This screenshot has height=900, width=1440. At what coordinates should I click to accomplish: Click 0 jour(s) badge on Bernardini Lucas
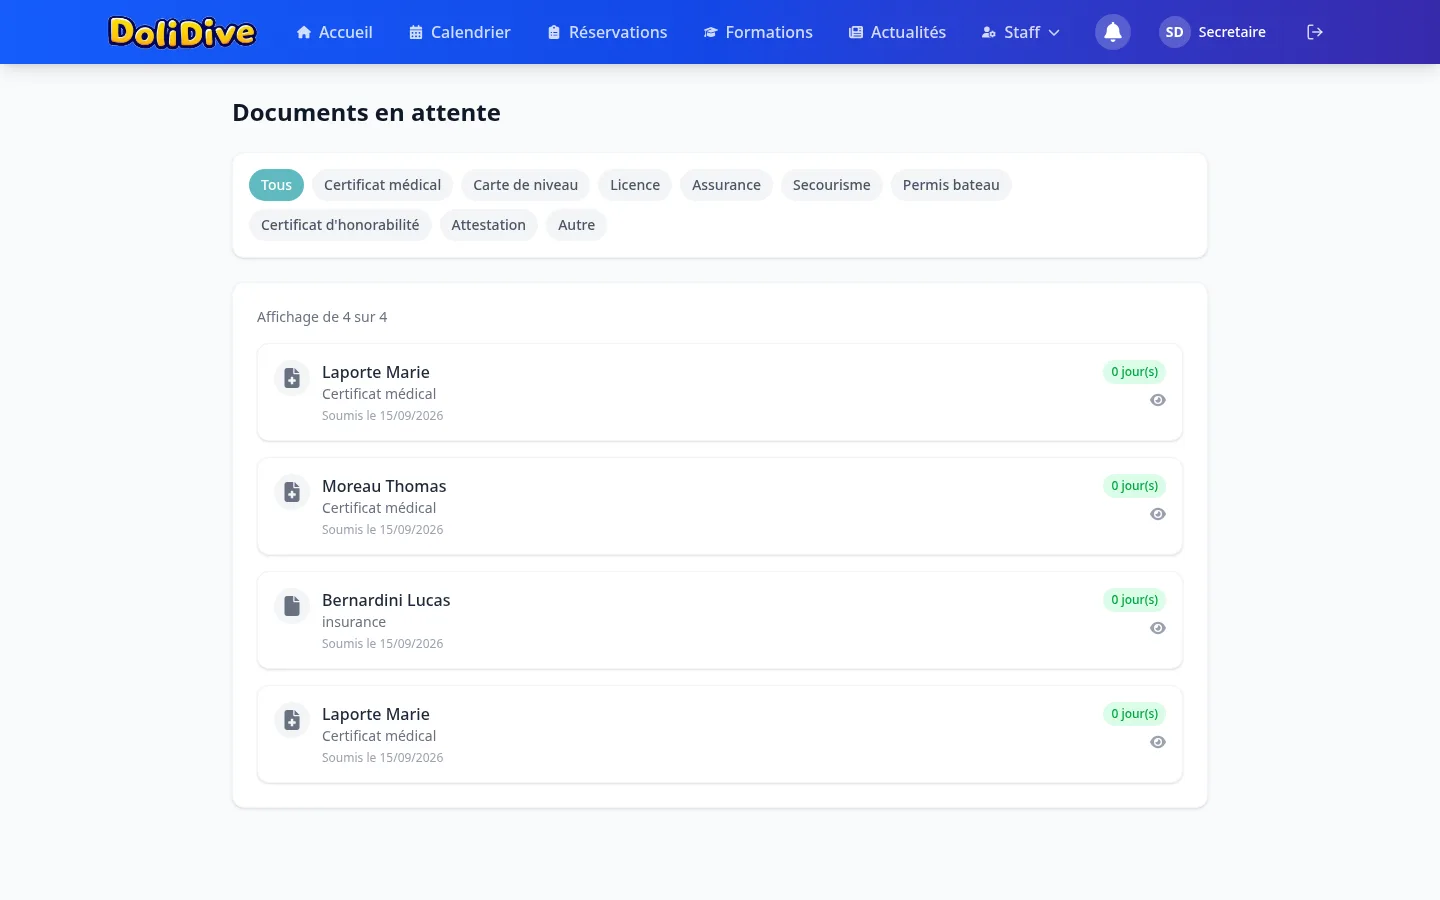(1134, 600)
